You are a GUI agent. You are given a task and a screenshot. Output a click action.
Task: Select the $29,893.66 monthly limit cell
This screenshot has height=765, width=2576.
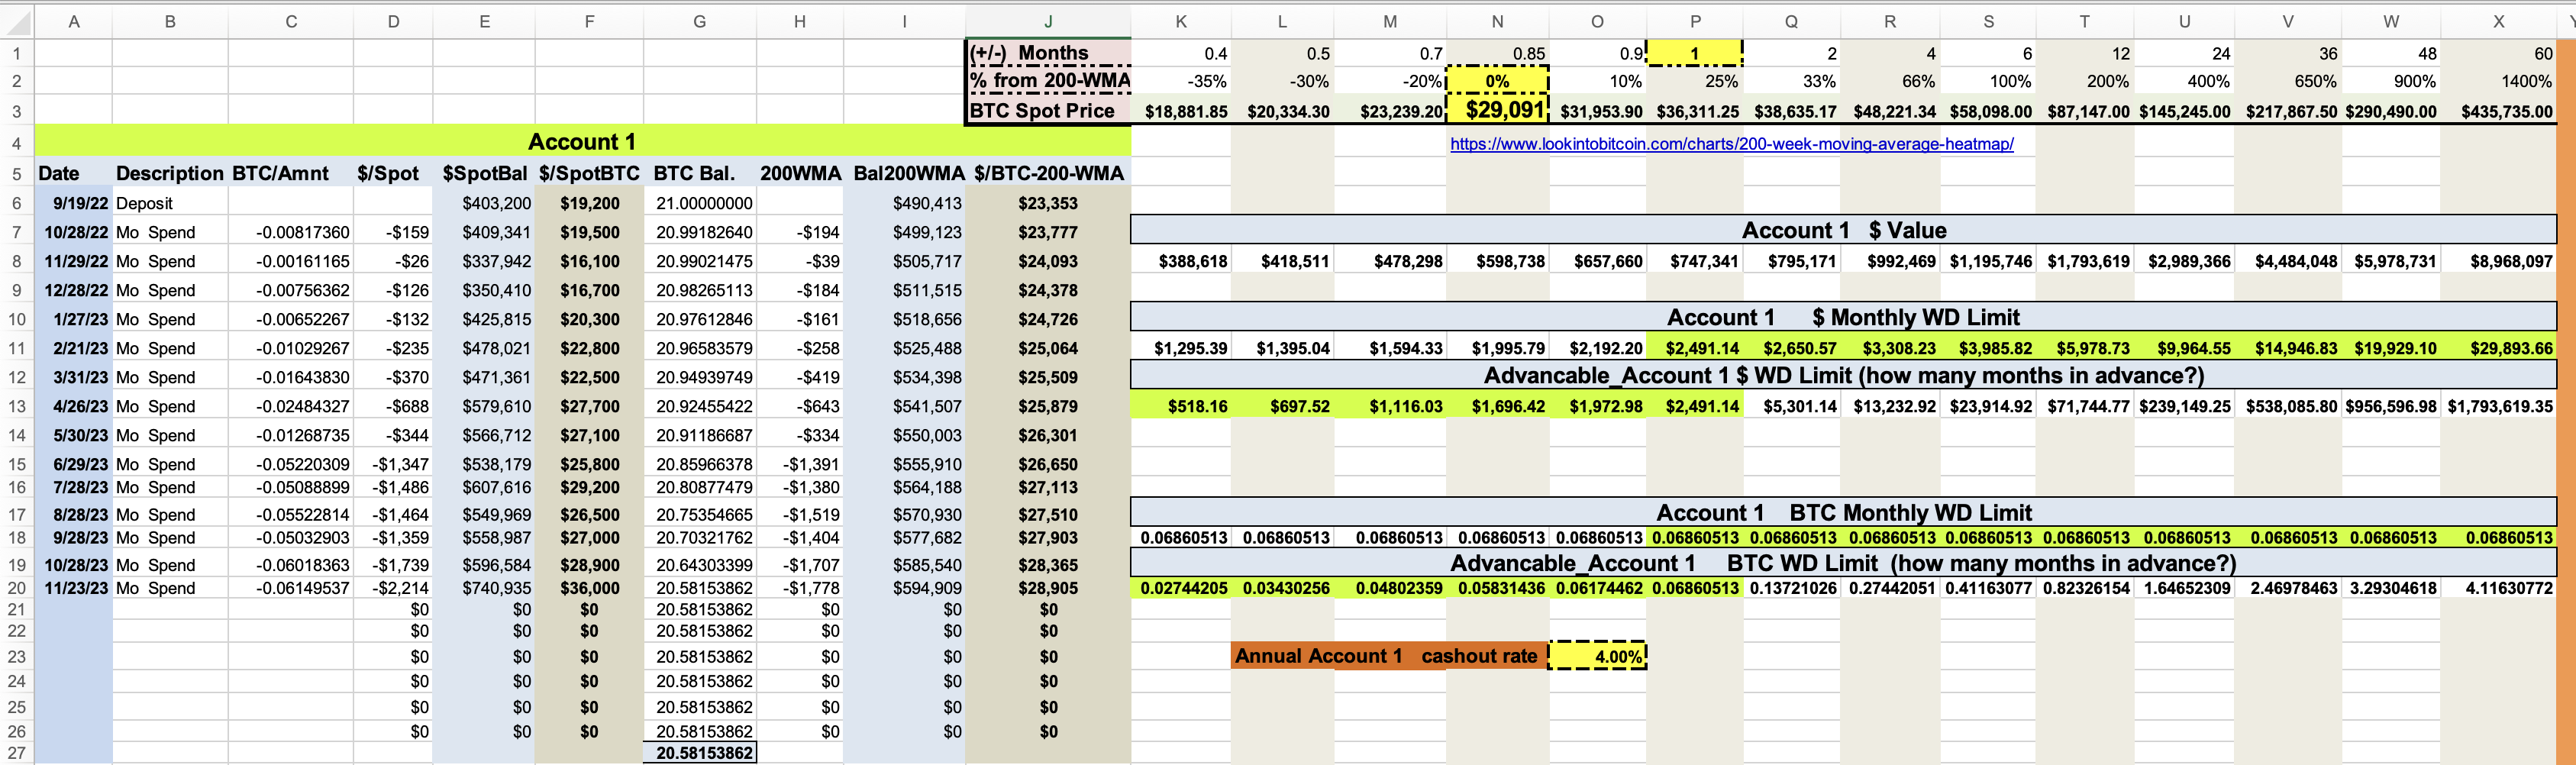2498,348
